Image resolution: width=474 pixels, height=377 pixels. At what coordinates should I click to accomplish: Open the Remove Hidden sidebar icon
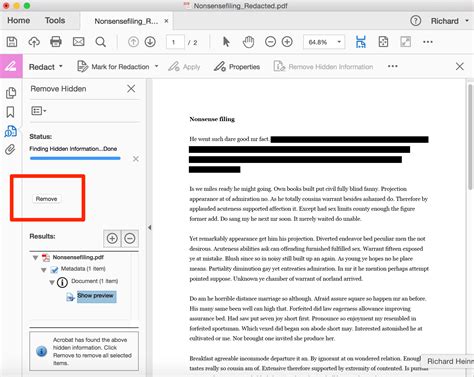pos(10,131)
